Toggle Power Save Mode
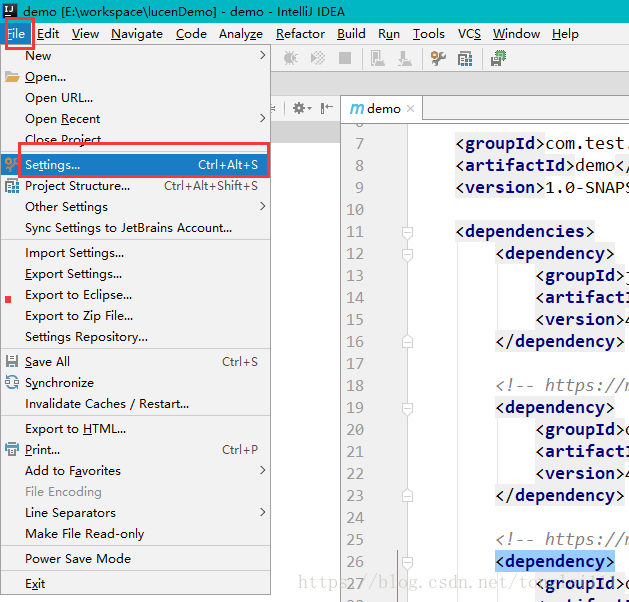 [x=136, y=559]
